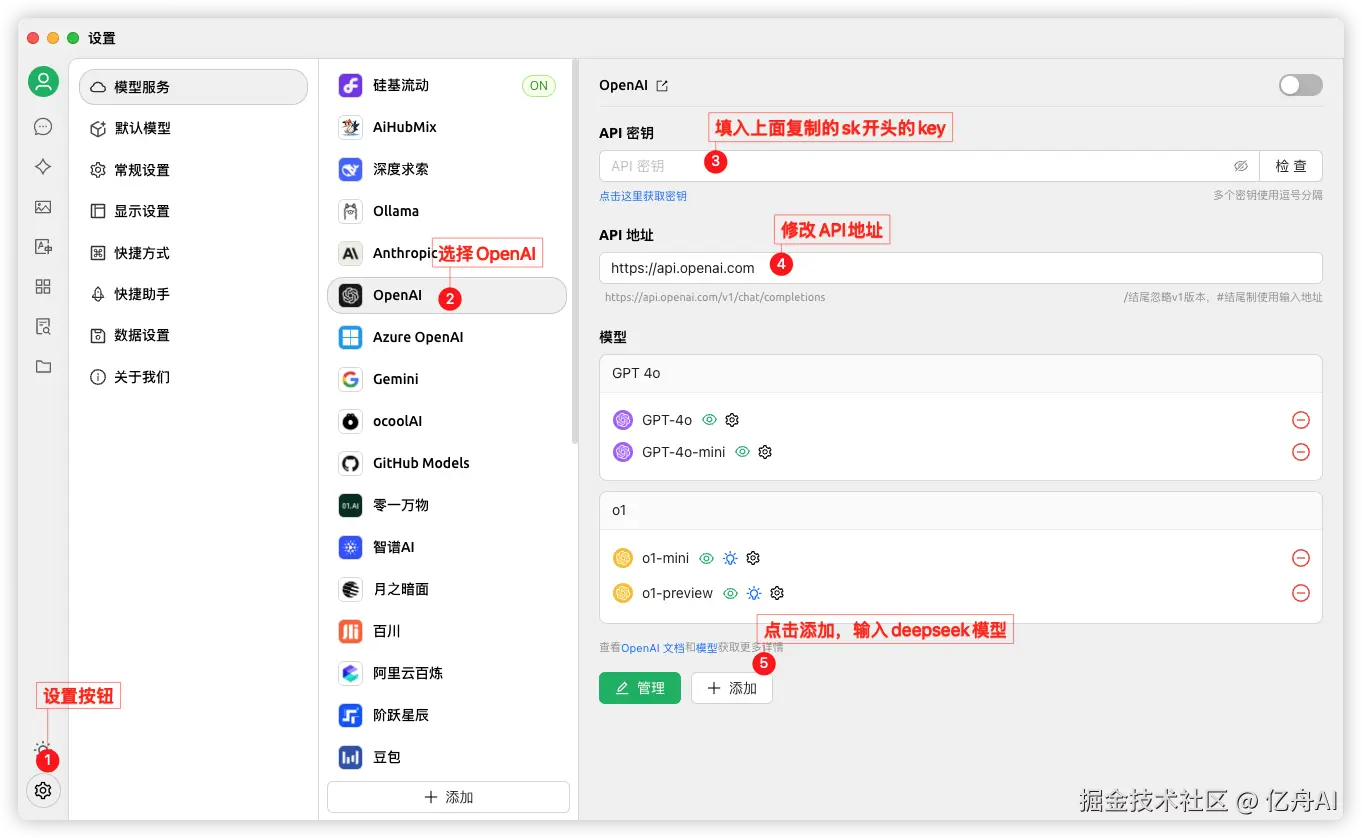Image resolution: width=1362 pixels, height=838 pixels.
Task: Open the mini apps grid icon
Action: [43, 287]
